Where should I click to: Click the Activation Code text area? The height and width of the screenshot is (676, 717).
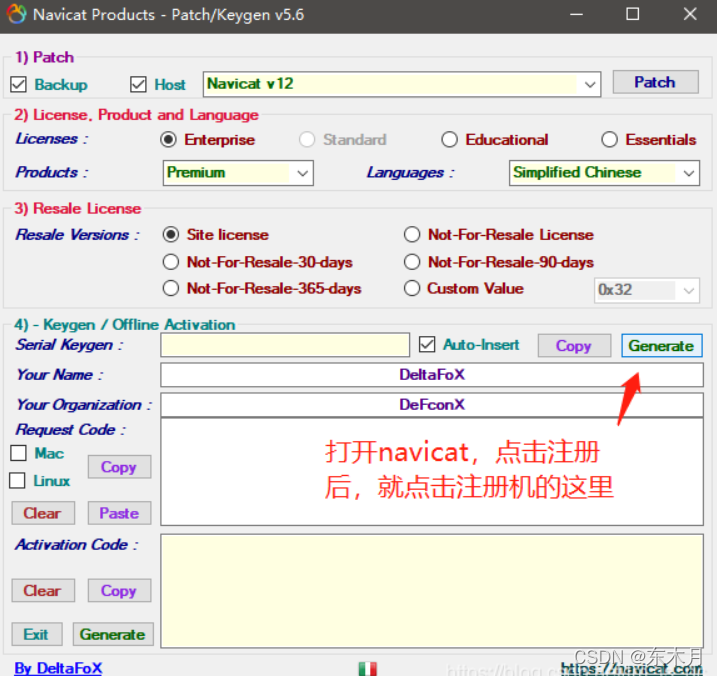[432, 591]
